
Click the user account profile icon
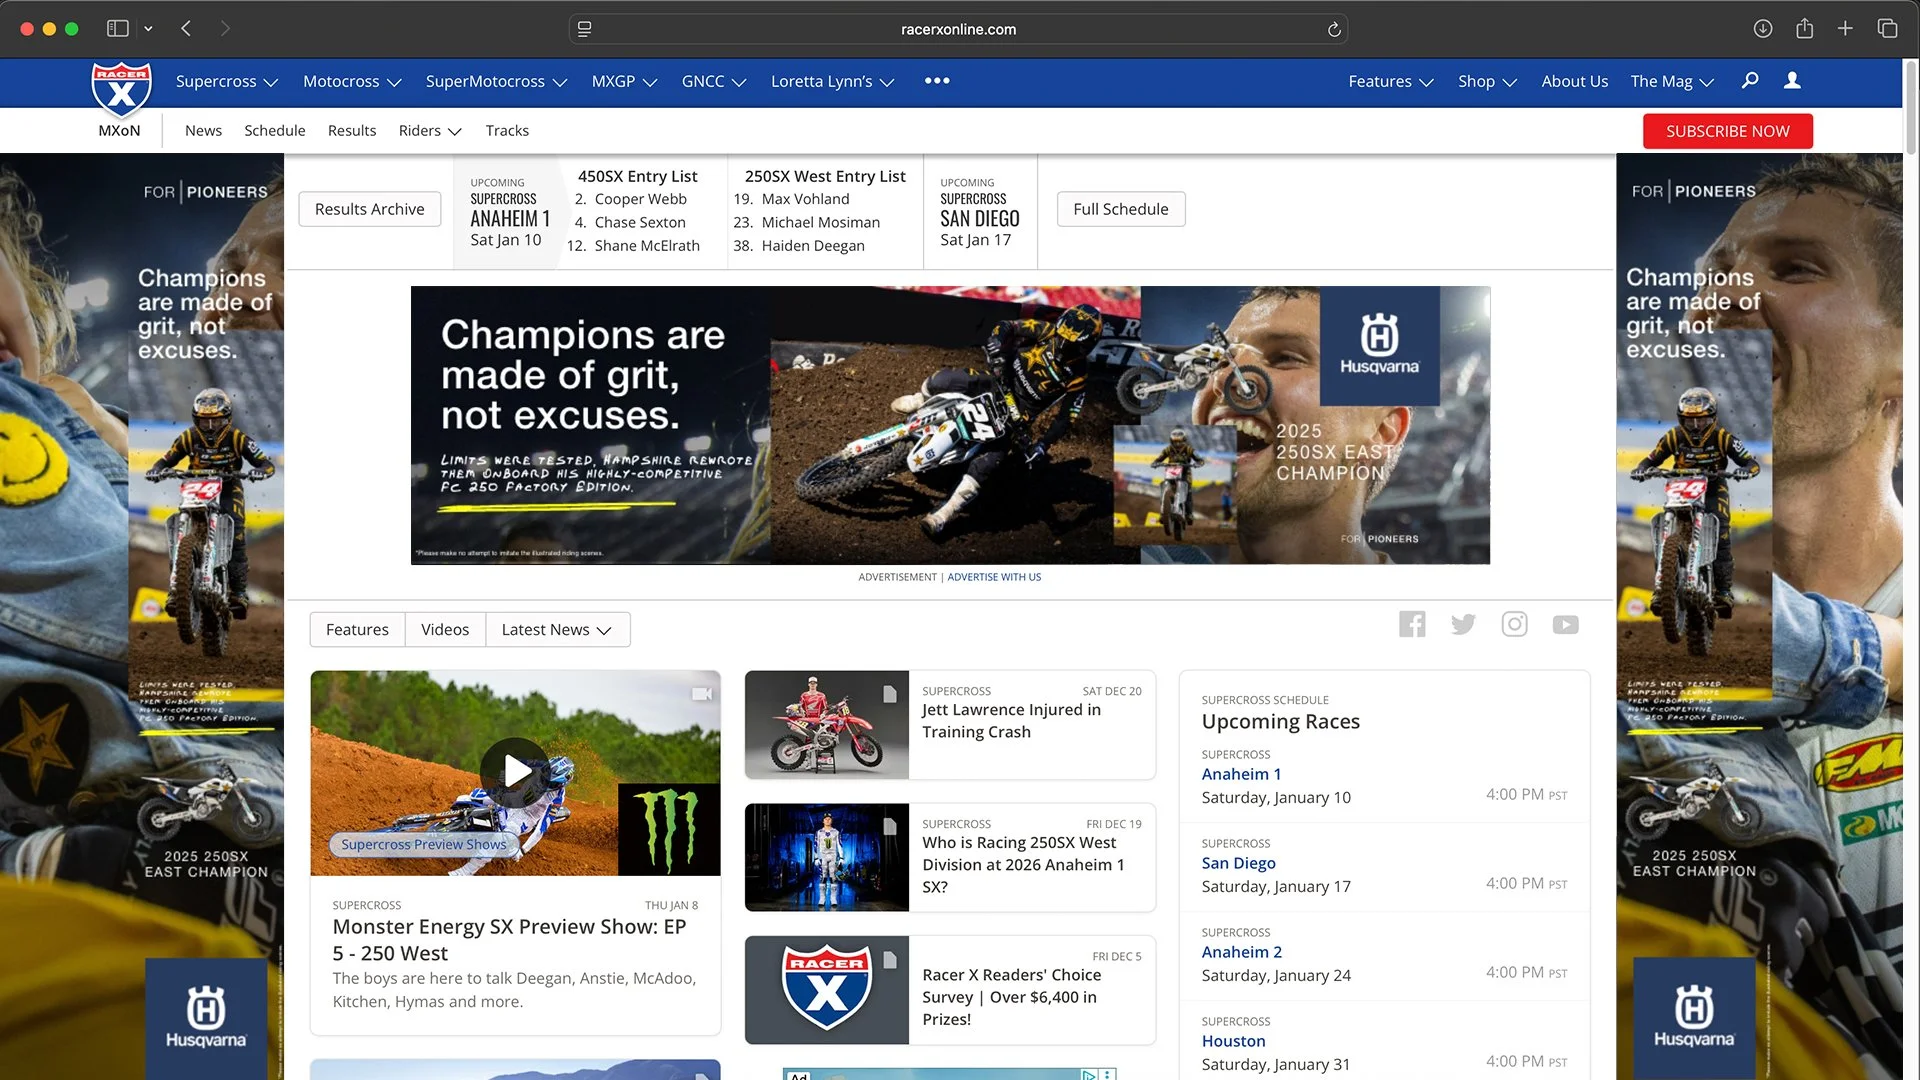tap(1792, 81)
